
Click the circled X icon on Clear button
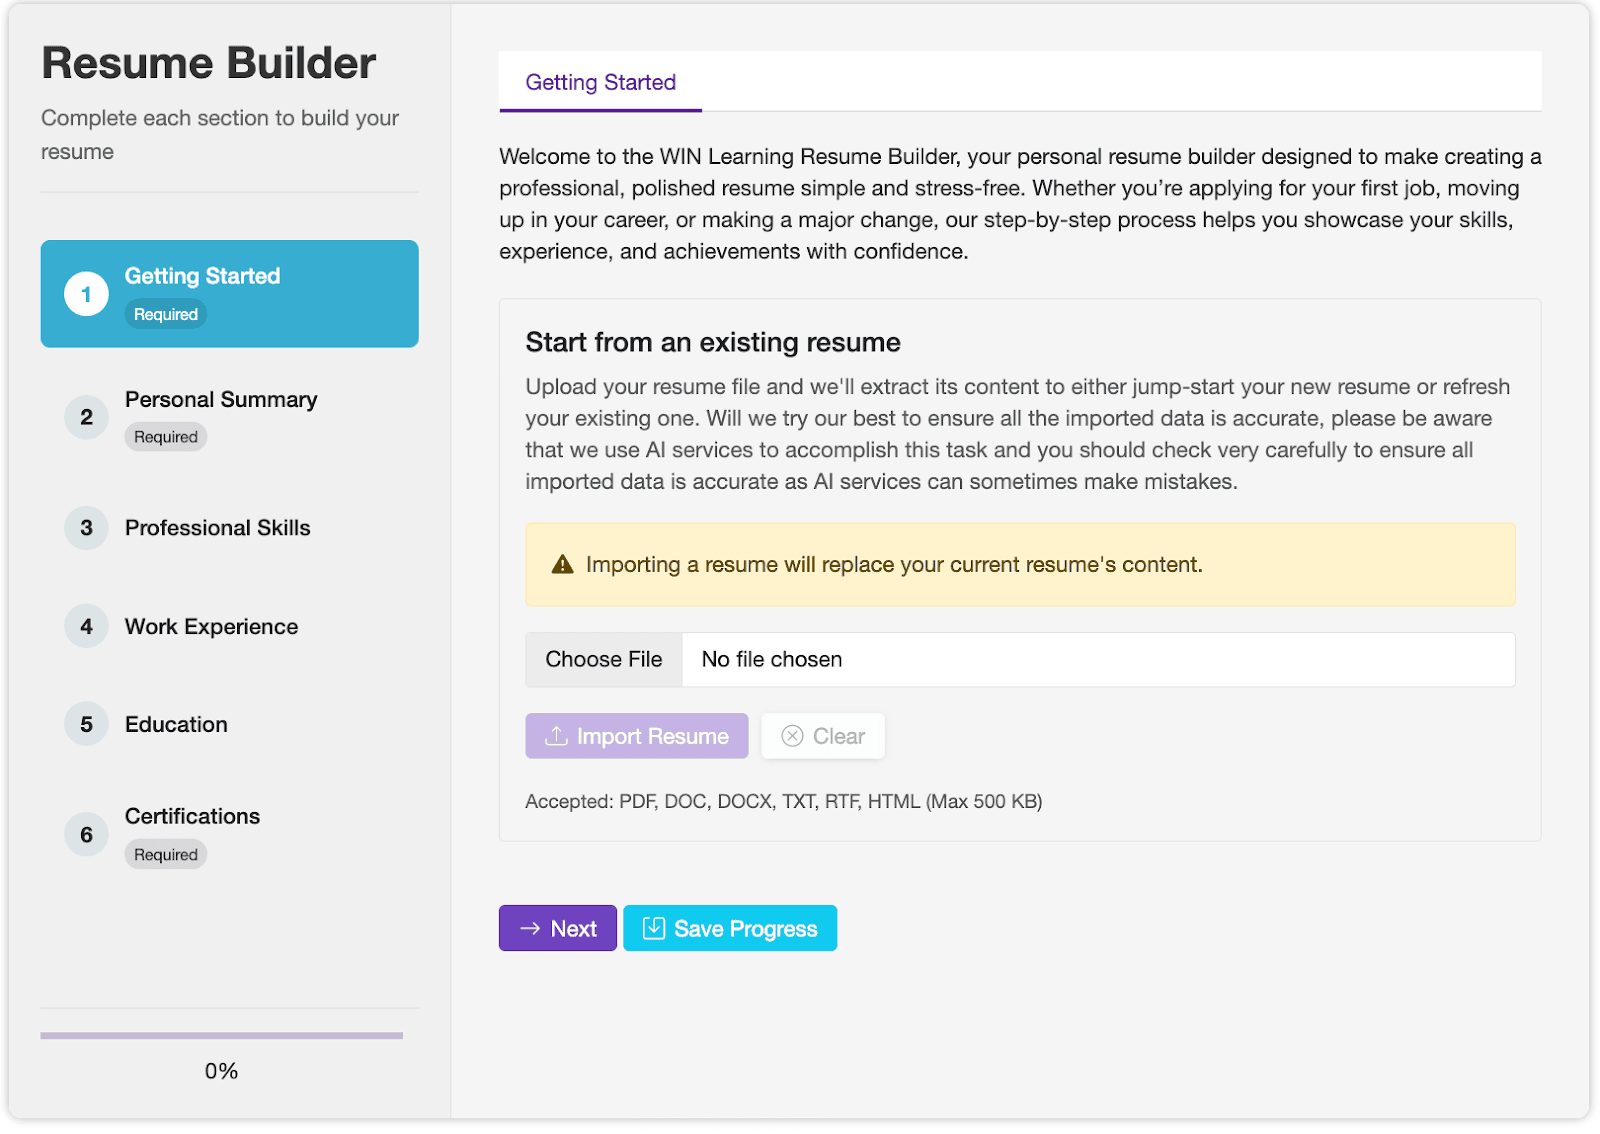click(x=793, y=736)
